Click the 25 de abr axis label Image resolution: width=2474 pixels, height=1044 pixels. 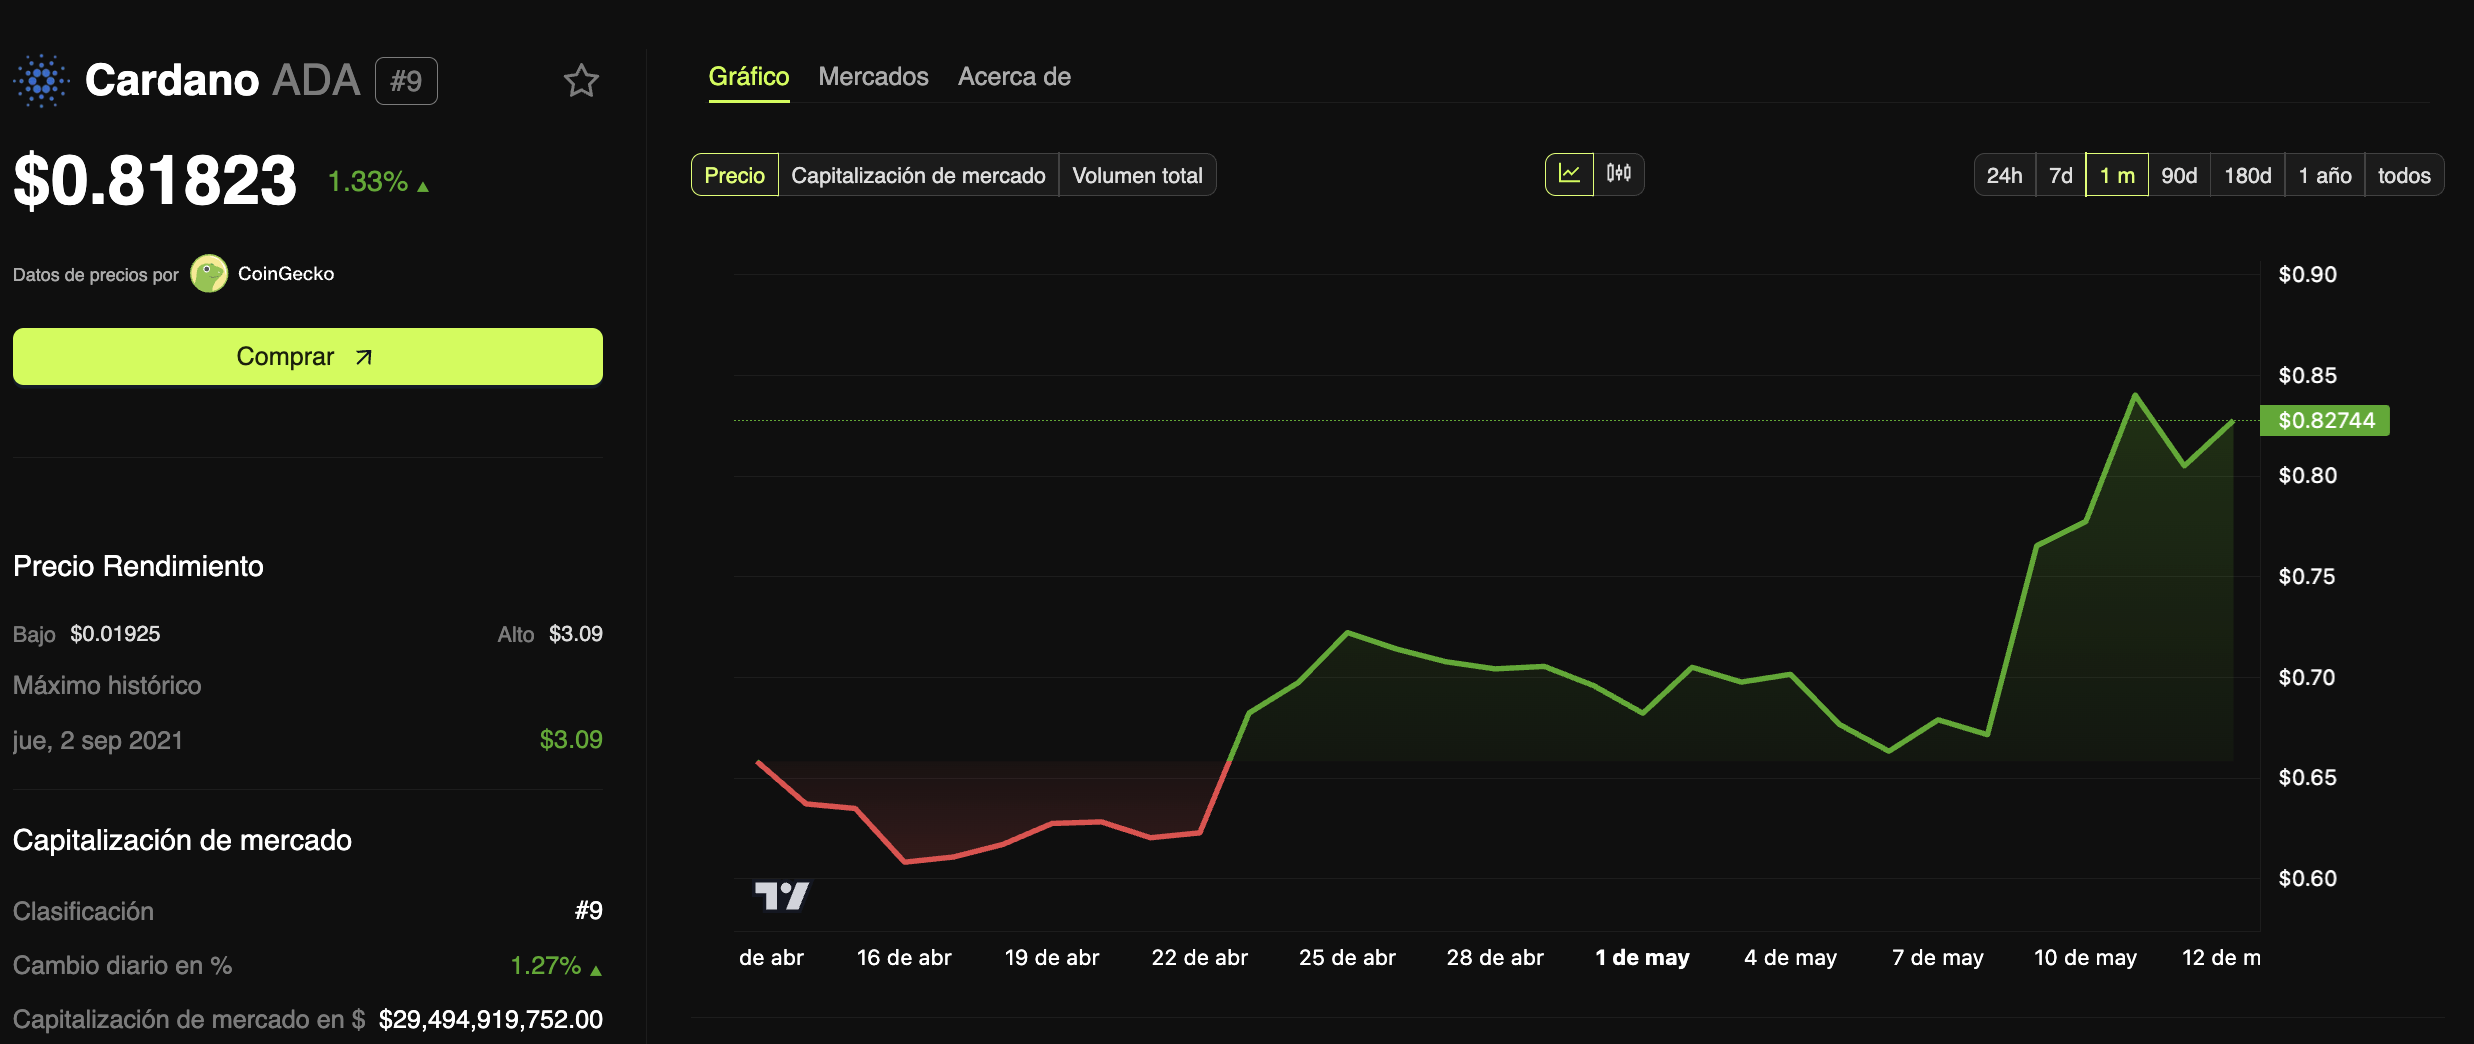point(1347,958)
